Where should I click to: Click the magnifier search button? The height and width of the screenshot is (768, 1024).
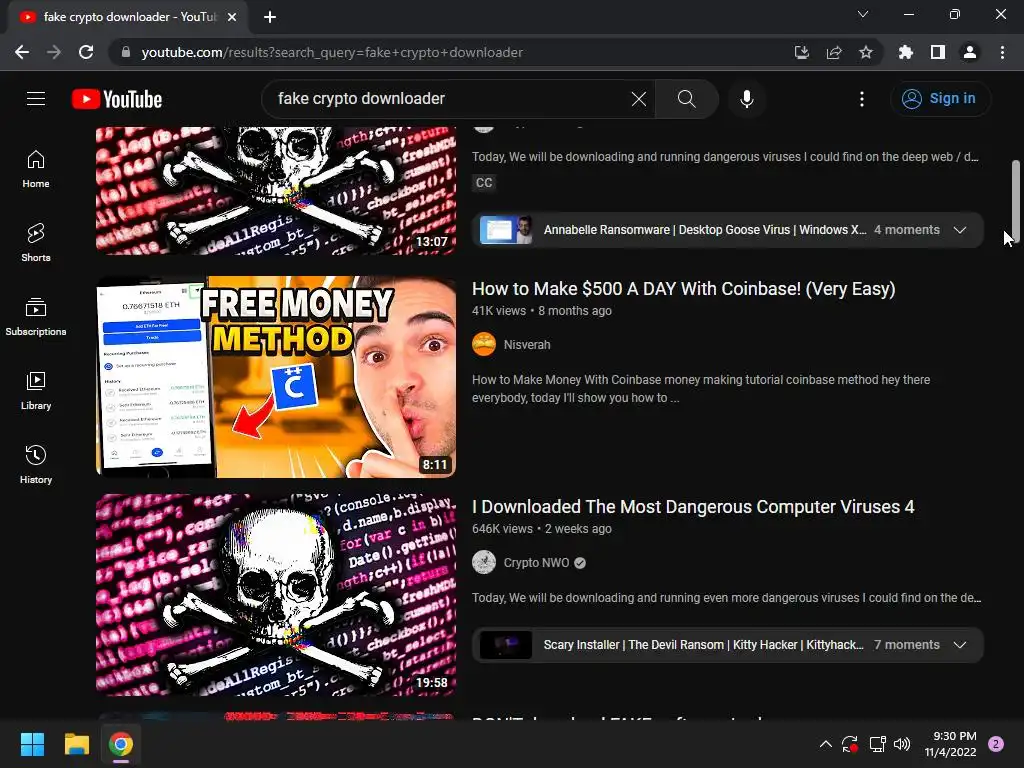coord(686,99)
